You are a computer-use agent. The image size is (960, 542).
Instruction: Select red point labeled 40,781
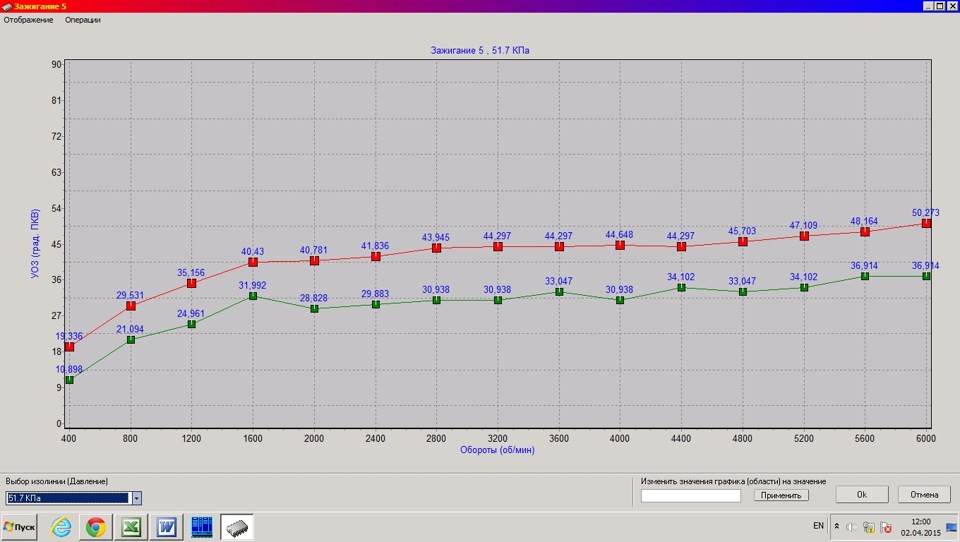[314, 261]
